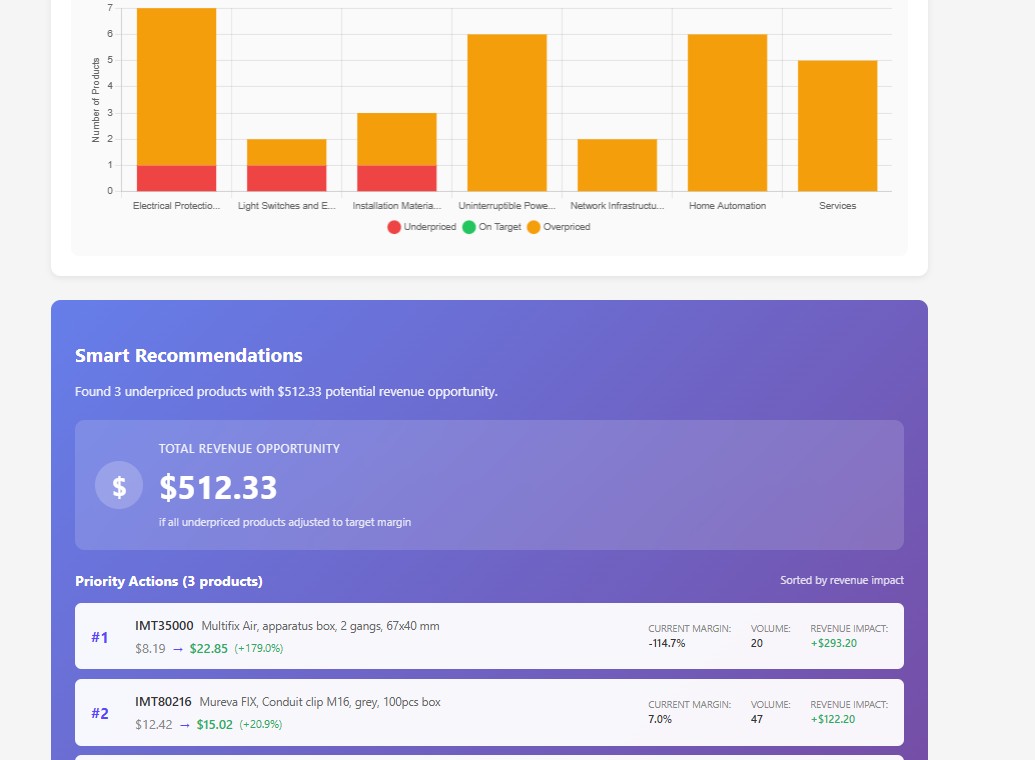Select the #2 priority rank badge
This screenshot has height=760, width=1035.
coord(100,713)
